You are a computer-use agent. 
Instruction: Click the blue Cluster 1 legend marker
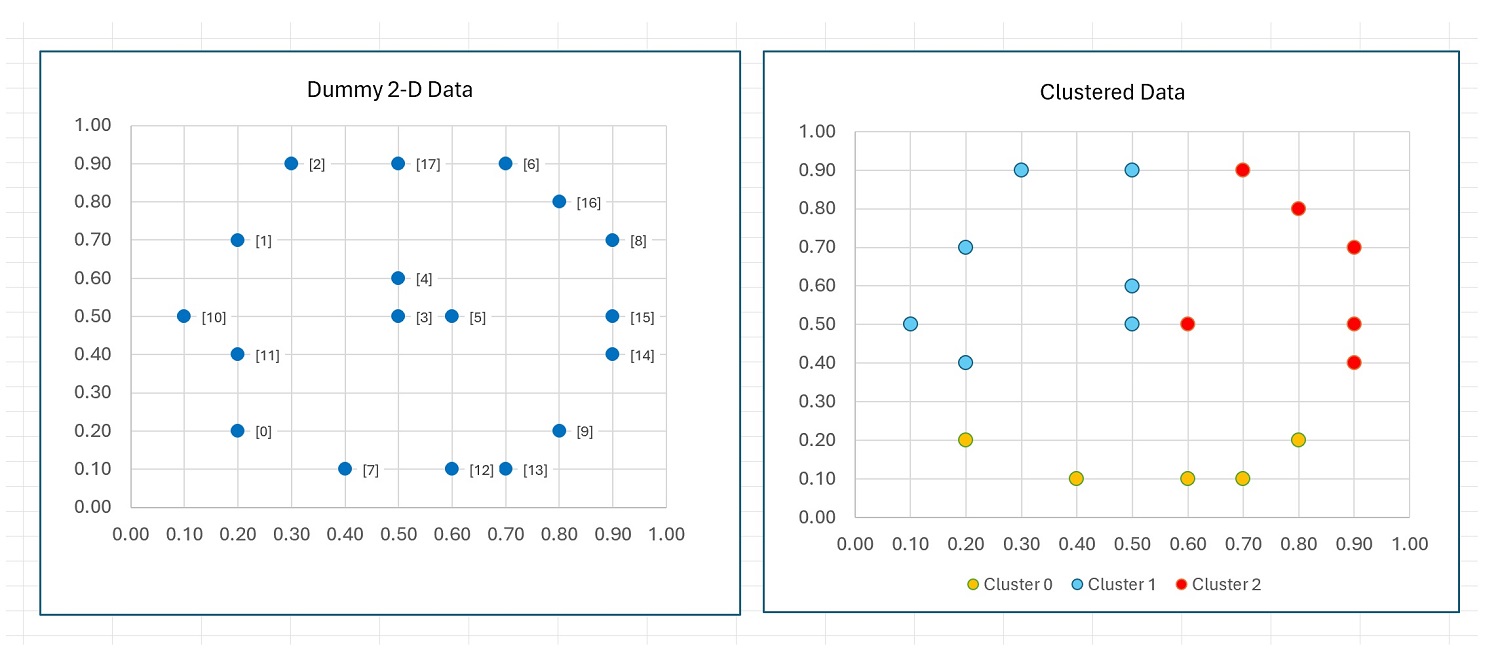coord(1076,584)
